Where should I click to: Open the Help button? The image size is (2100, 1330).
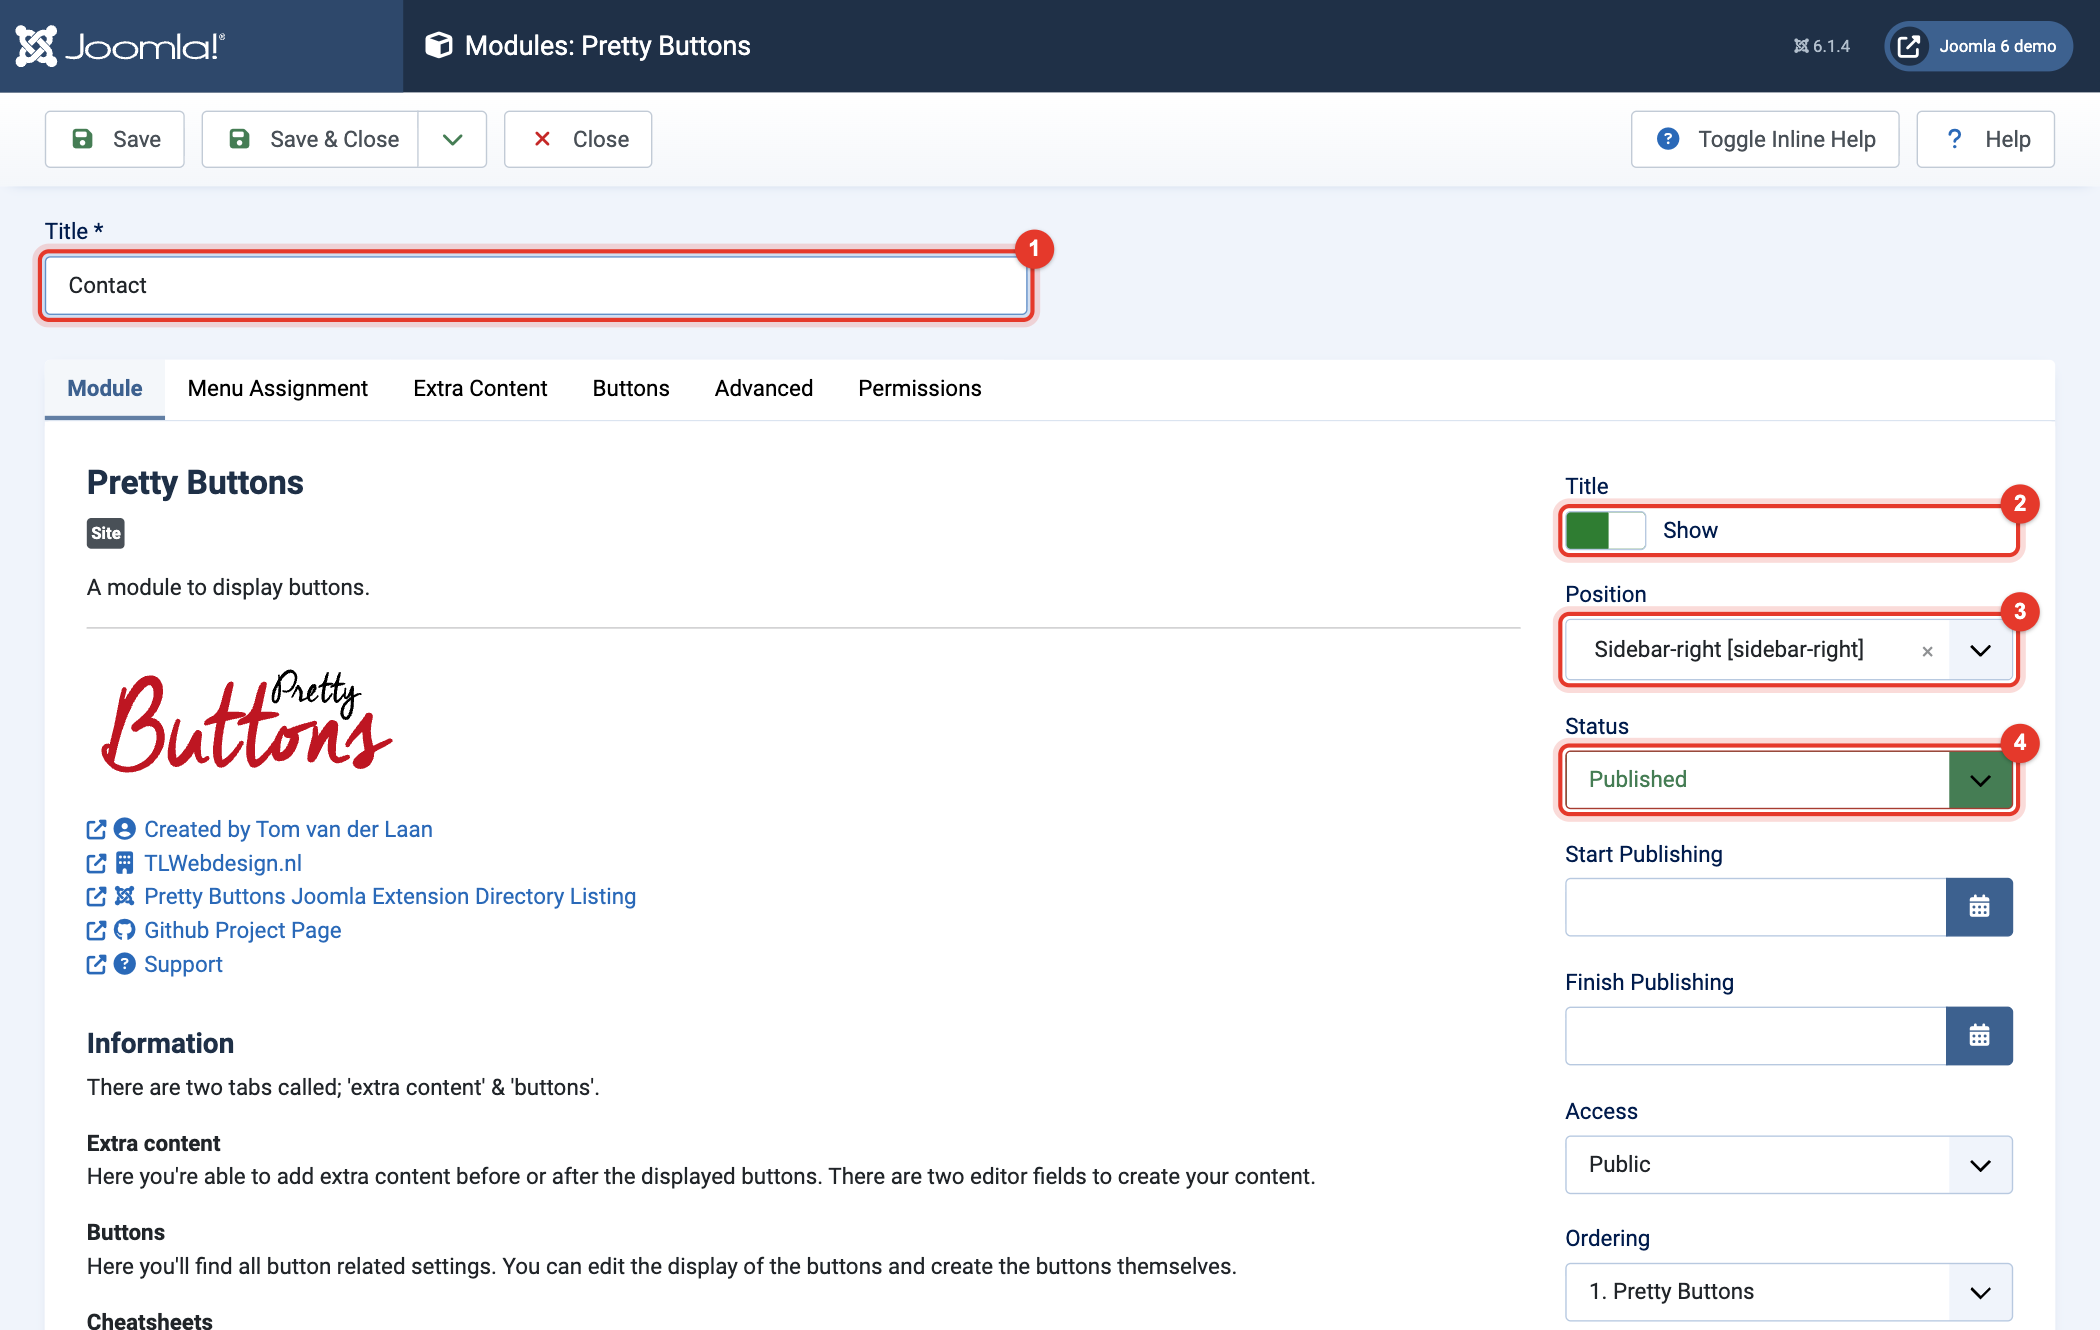[1986, 139]
